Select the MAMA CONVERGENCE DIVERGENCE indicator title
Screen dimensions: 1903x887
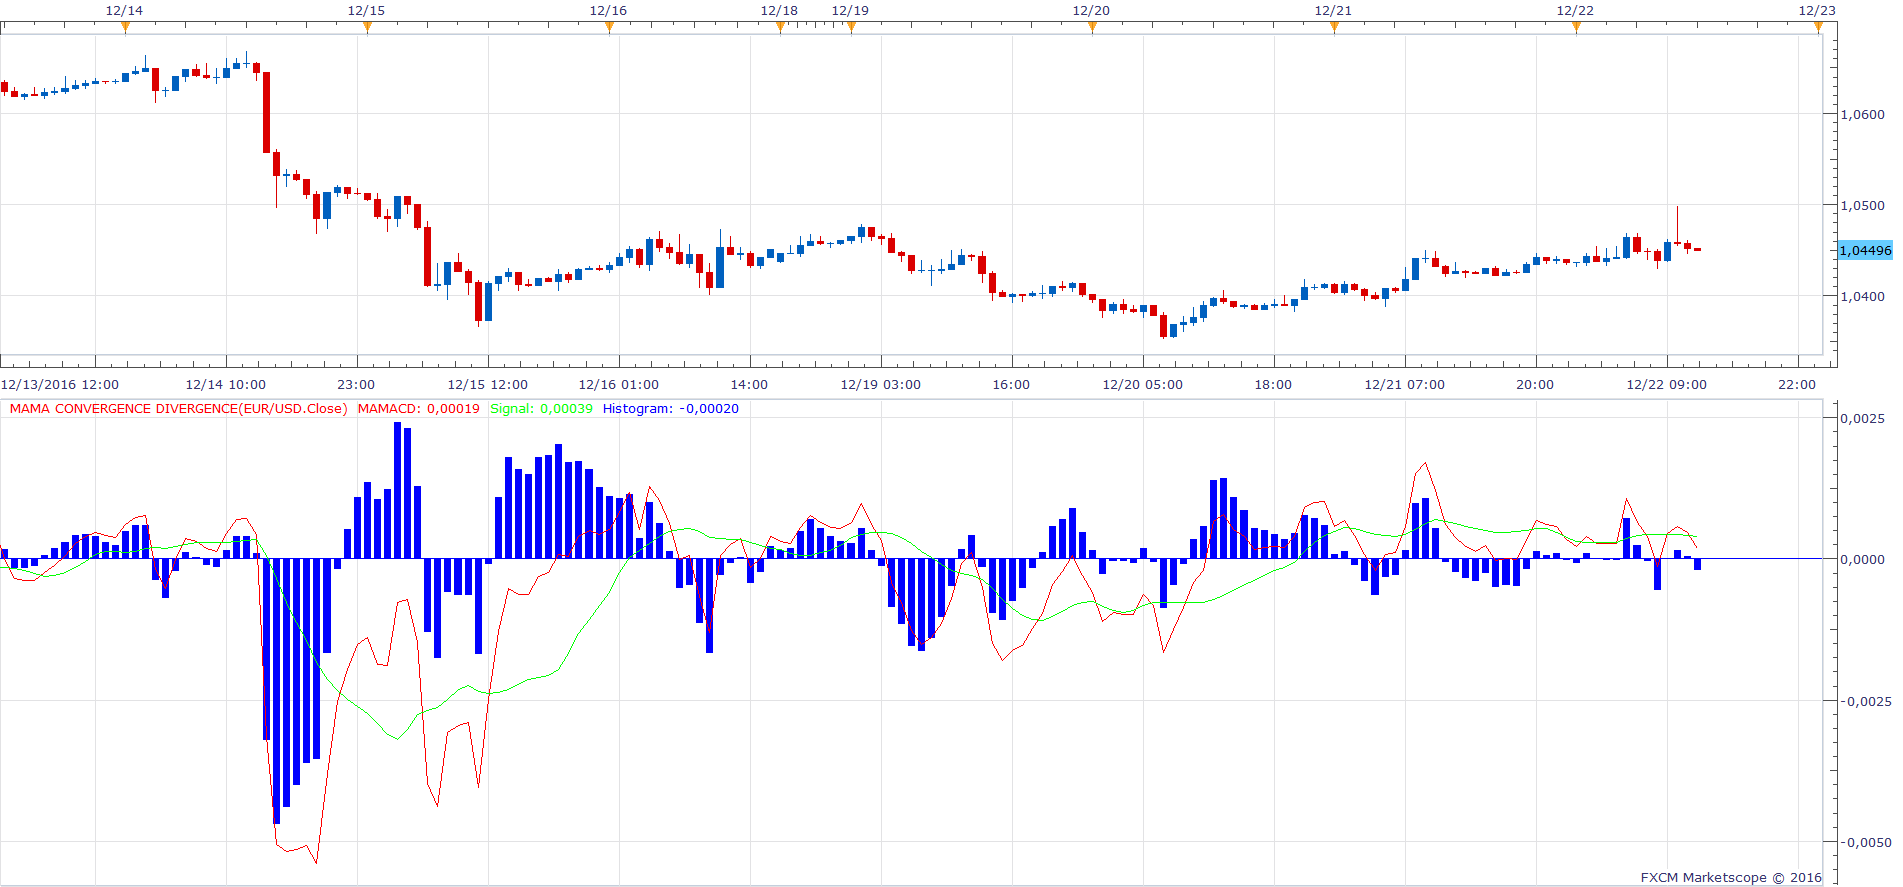(179, 409)
